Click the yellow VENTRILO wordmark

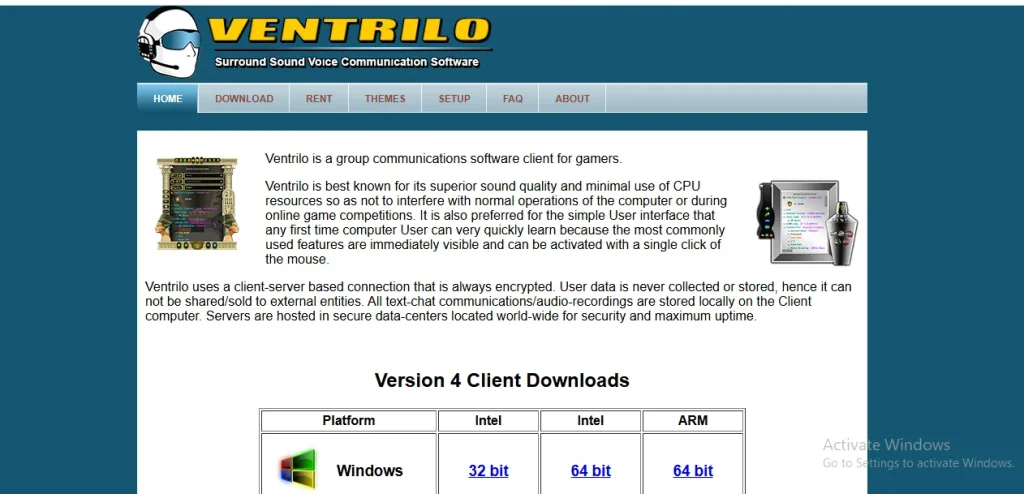349,30
